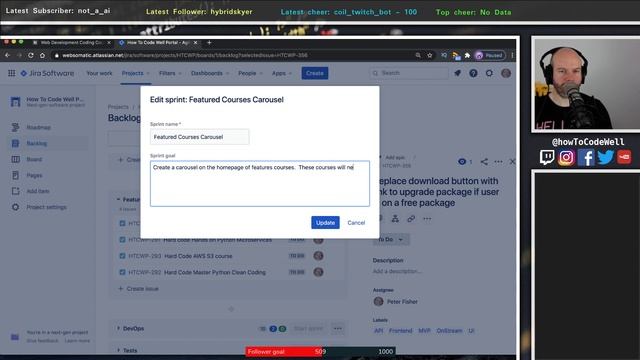Open Your work menu
640x360 pixels.
click(99, 73)
